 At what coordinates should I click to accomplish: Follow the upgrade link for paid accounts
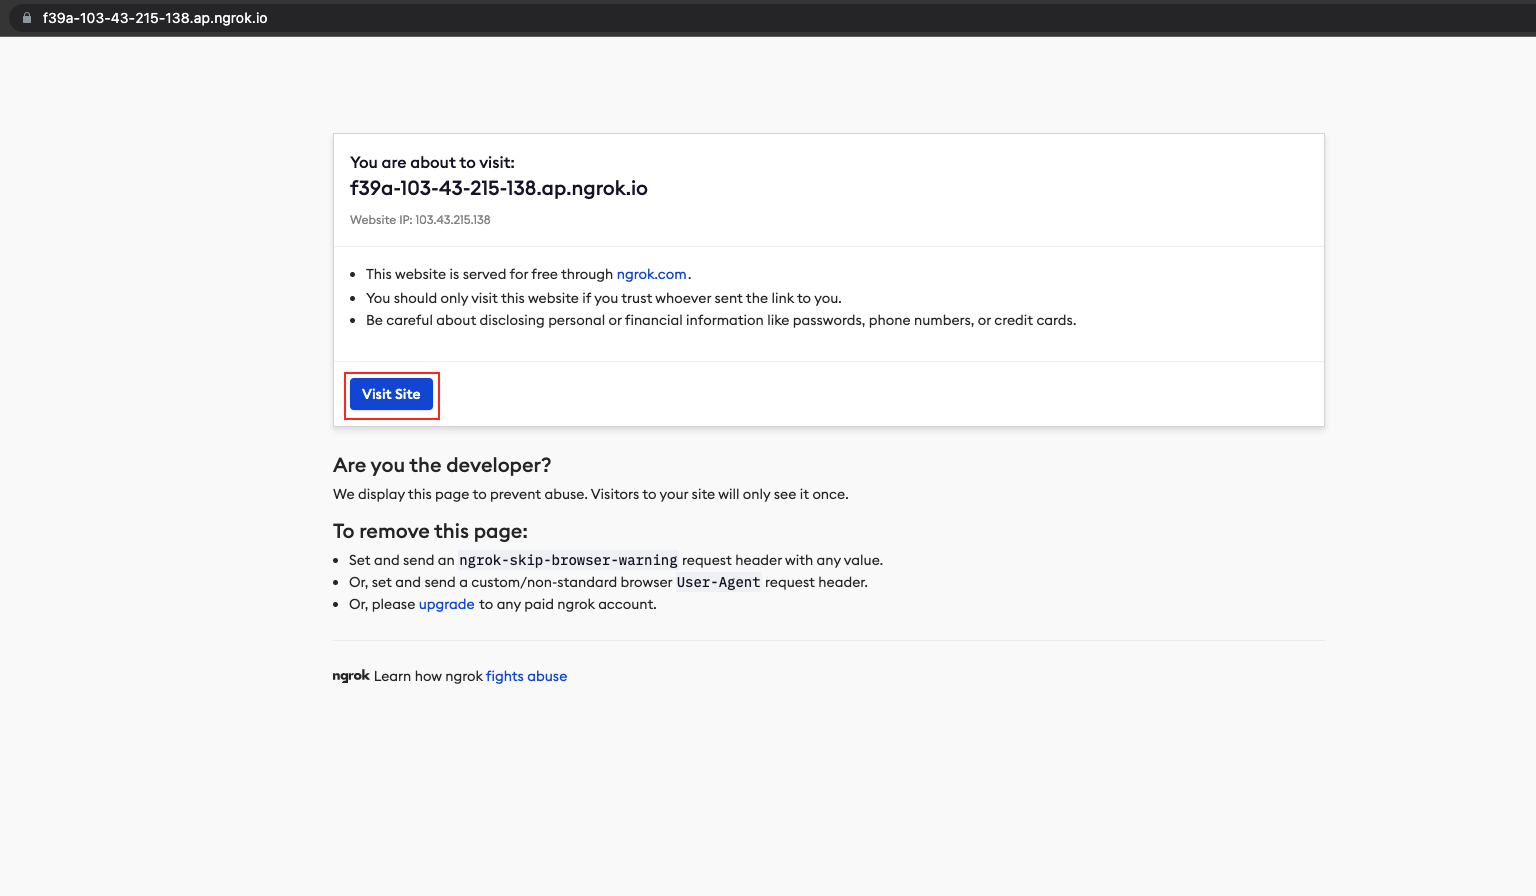tap(446, 604)
